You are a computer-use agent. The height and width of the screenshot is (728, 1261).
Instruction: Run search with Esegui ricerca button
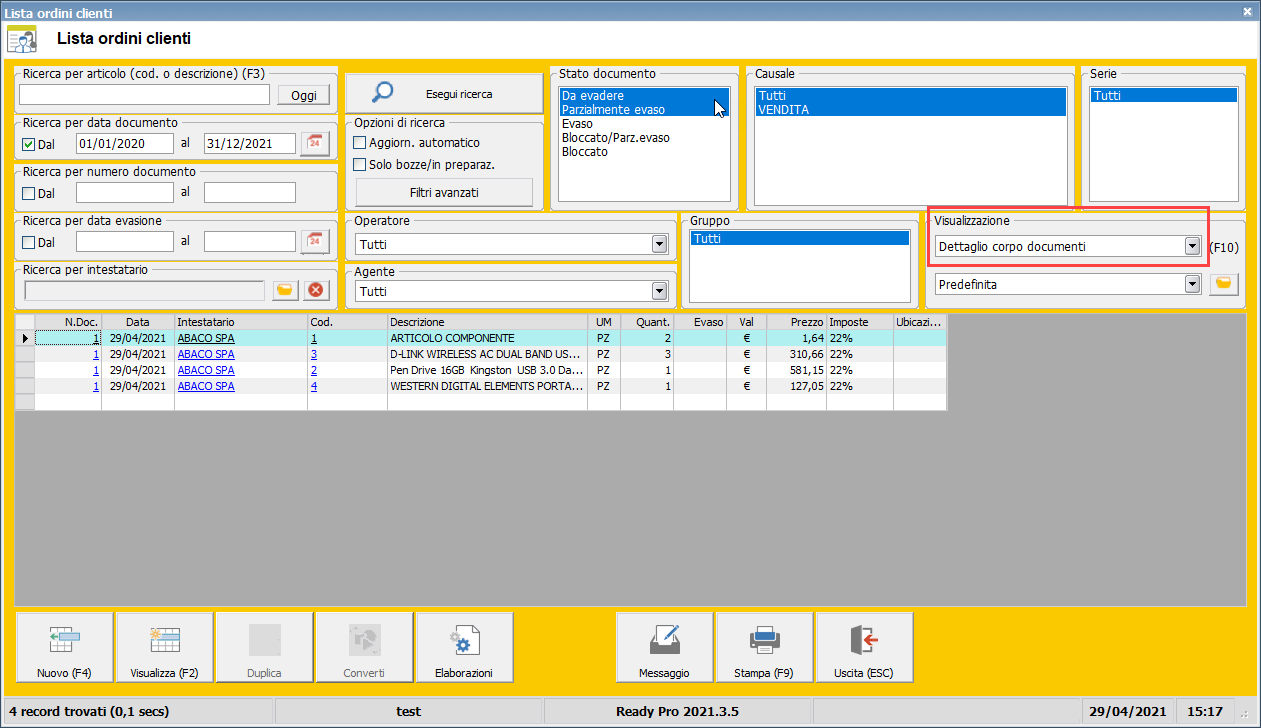point(444,94)
